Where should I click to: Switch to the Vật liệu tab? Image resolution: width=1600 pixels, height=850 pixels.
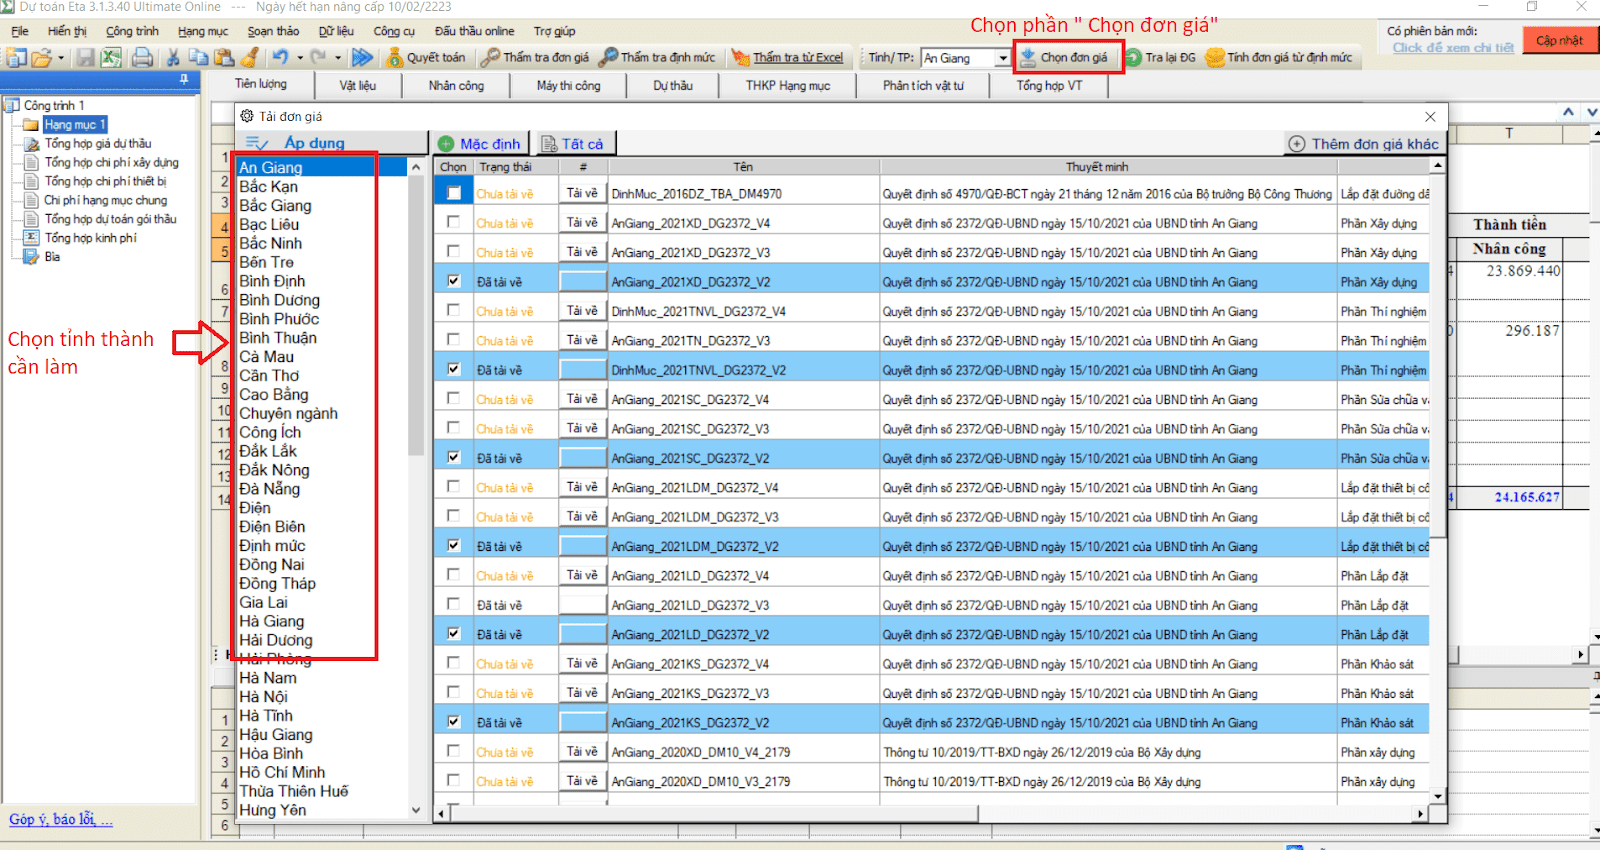pyautogui.click(x=357, y=86)
